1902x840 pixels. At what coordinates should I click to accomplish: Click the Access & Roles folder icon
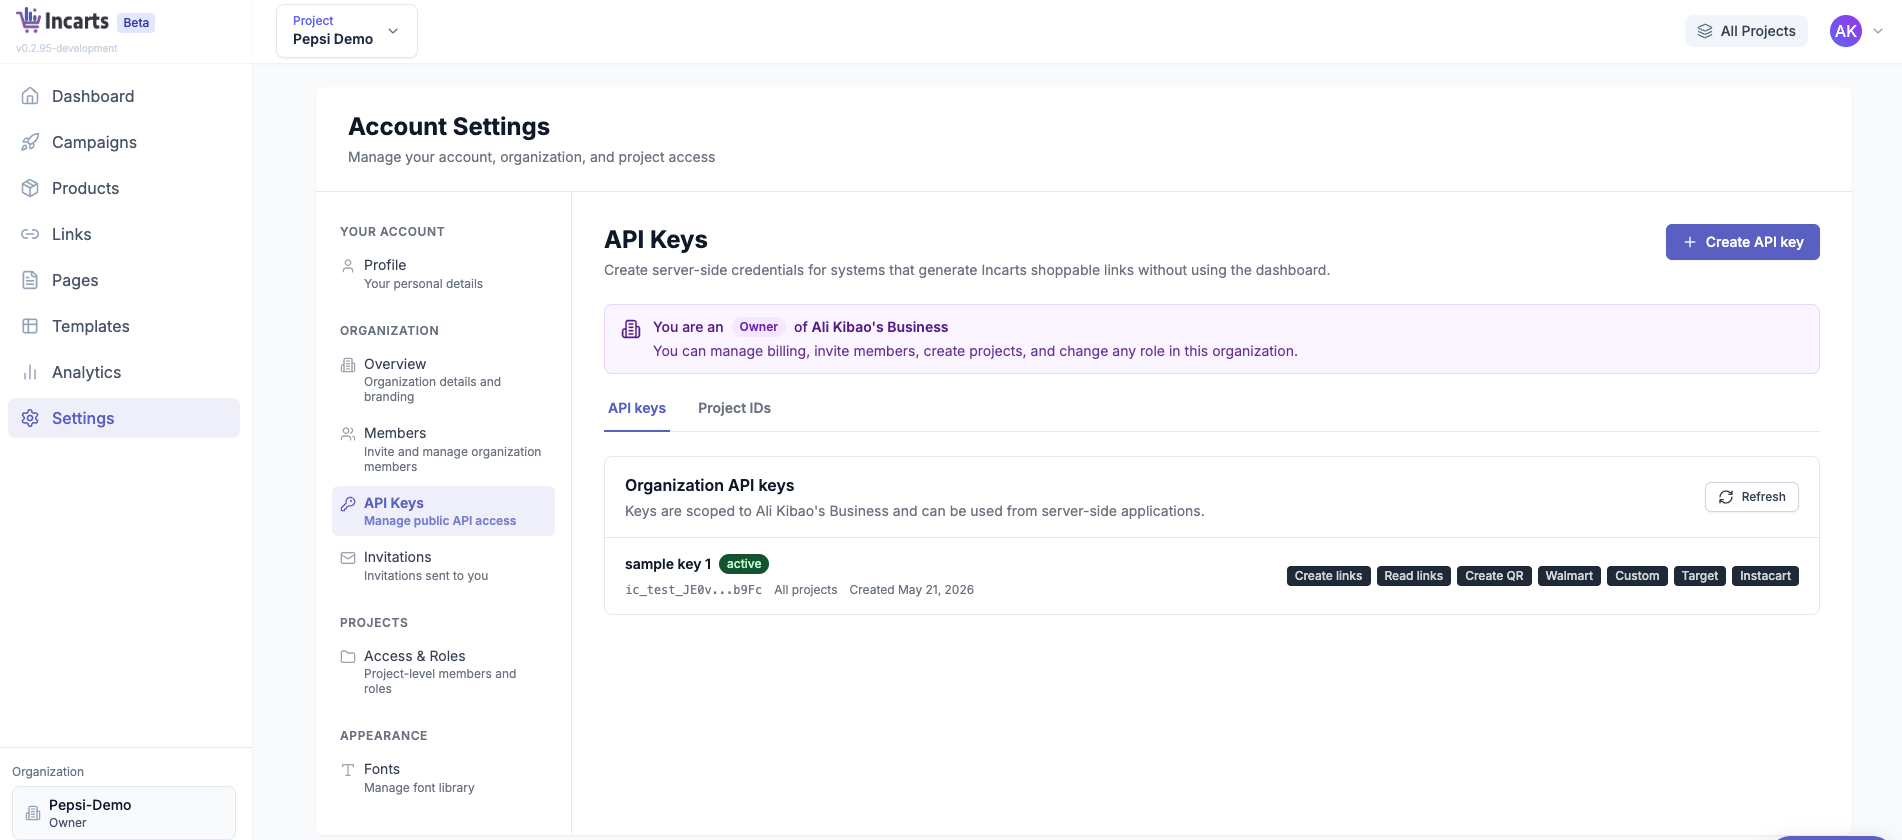coord(348,657)
